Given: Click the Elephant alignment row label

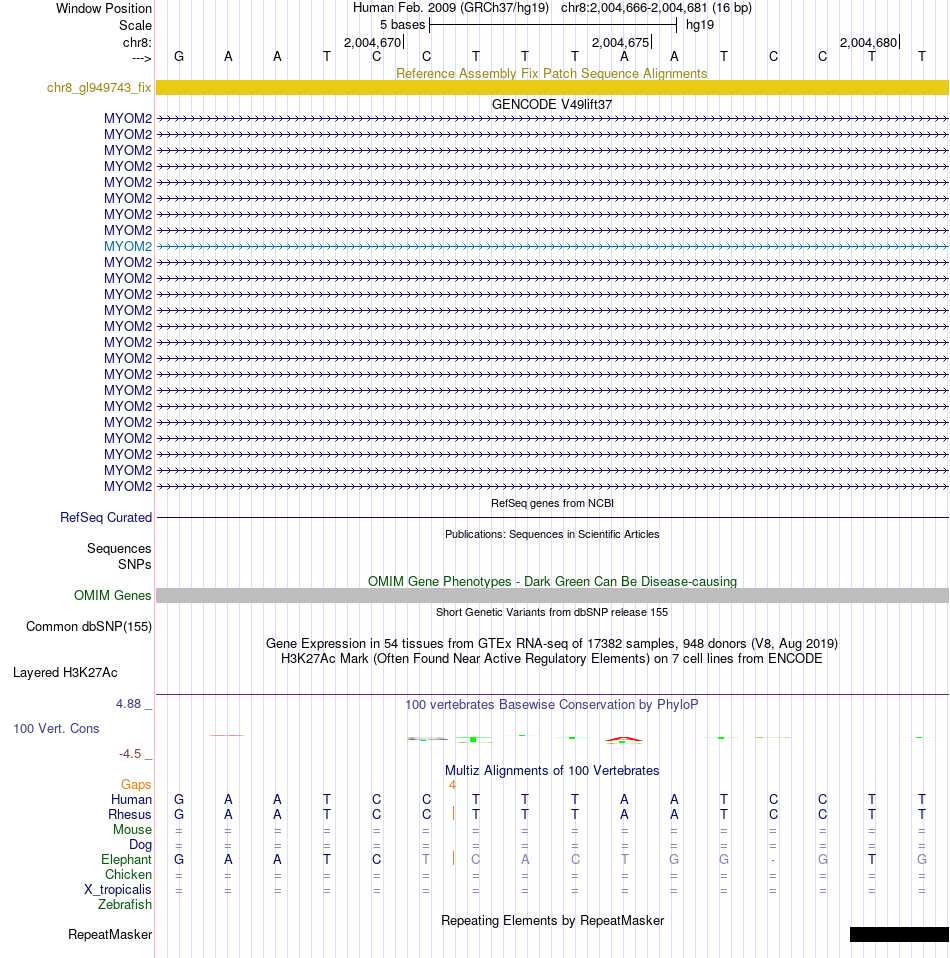Looking at the screenshot, I should (126, 860).
